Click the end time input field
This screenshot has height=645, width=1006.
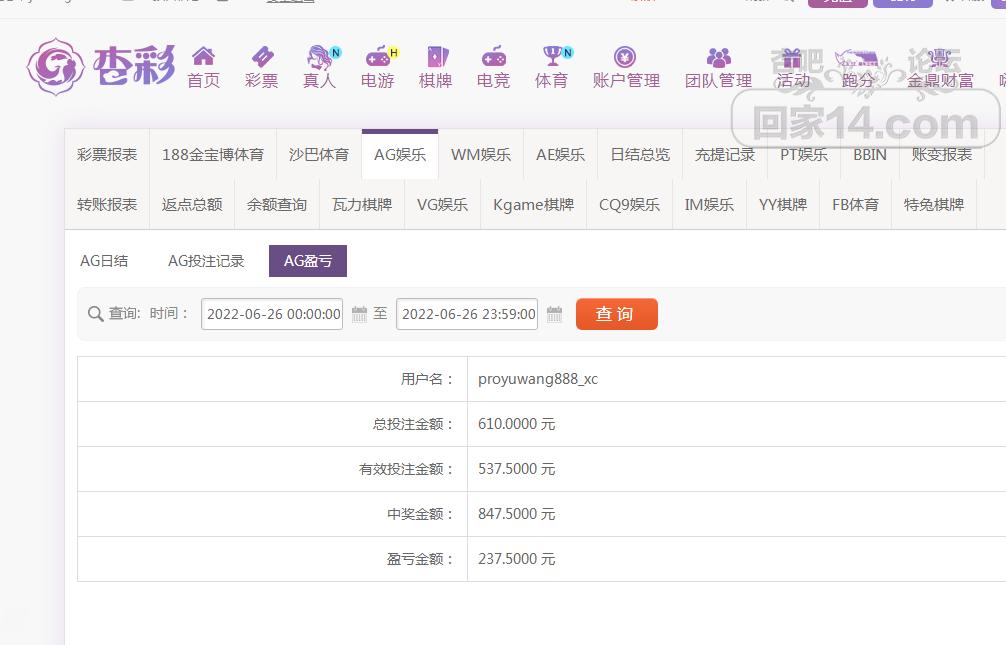[x=467, y=314]
